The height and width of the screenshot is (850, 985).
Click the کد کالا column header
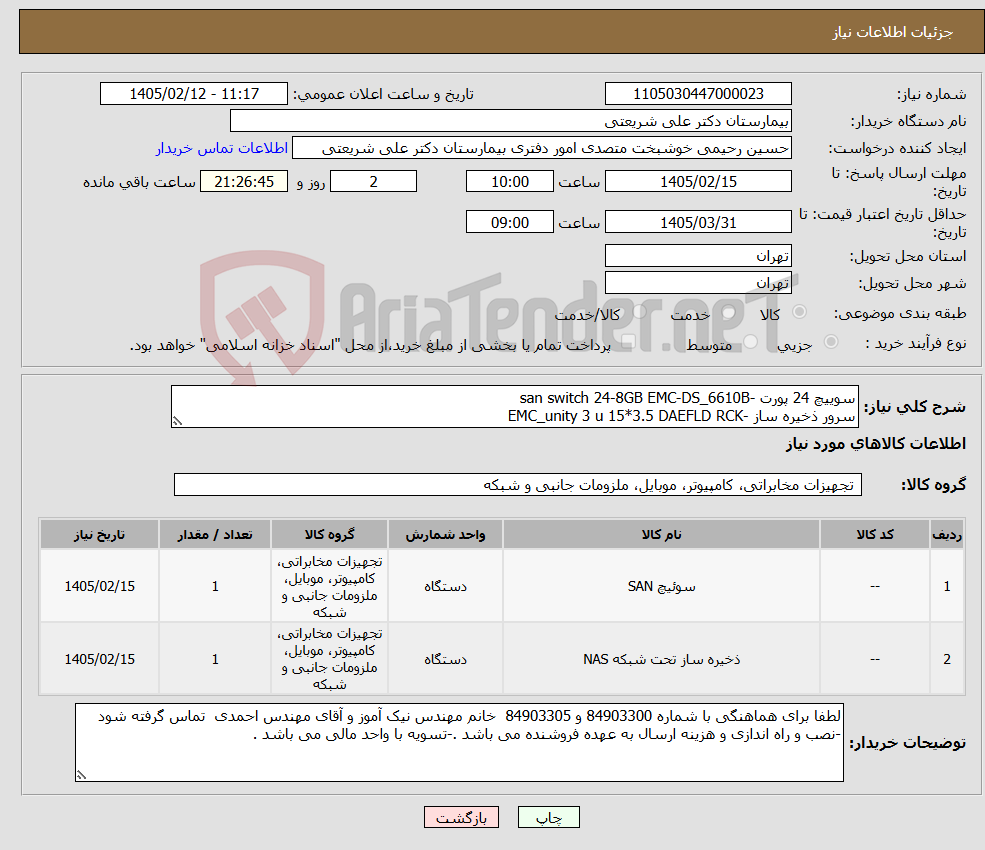(x=874, y=534)
